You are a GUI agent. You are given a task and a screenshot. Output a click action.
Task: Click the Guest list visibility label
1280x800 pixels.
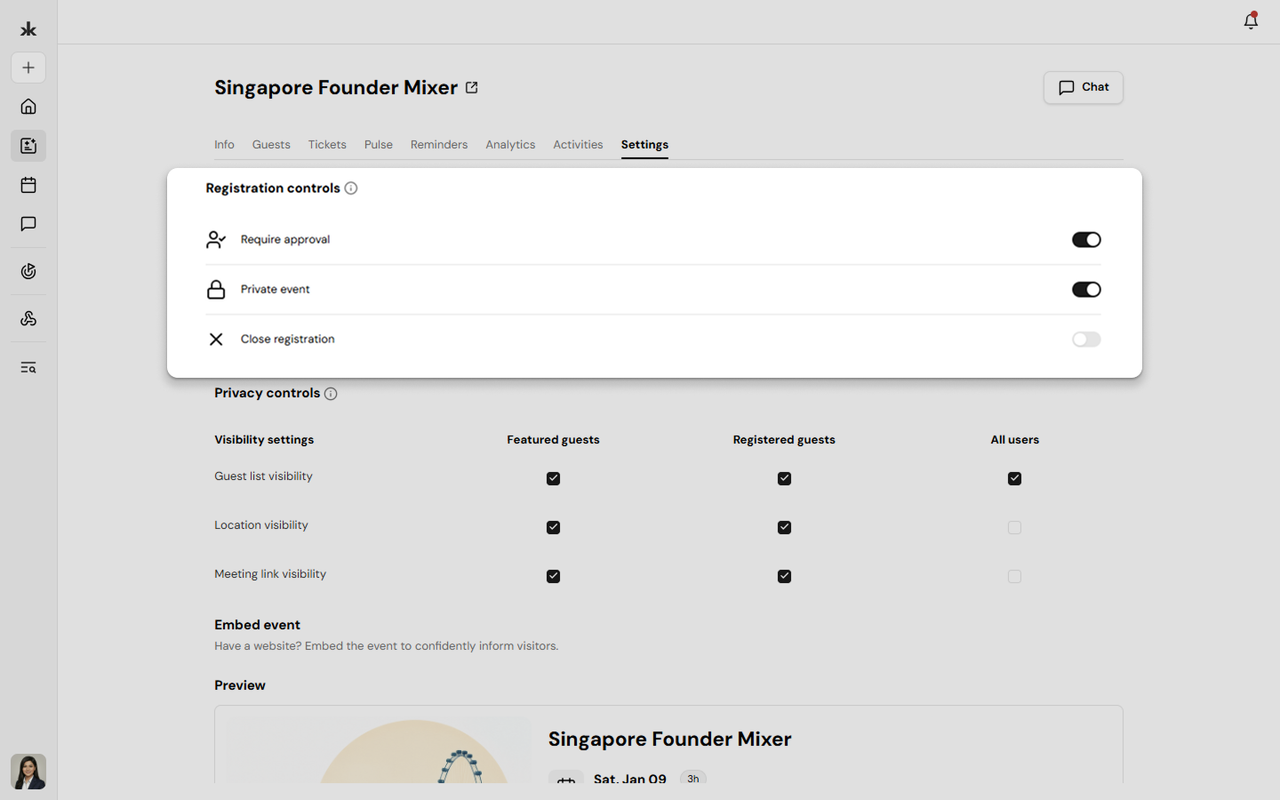pyautogui.click(x=263, y=476)
